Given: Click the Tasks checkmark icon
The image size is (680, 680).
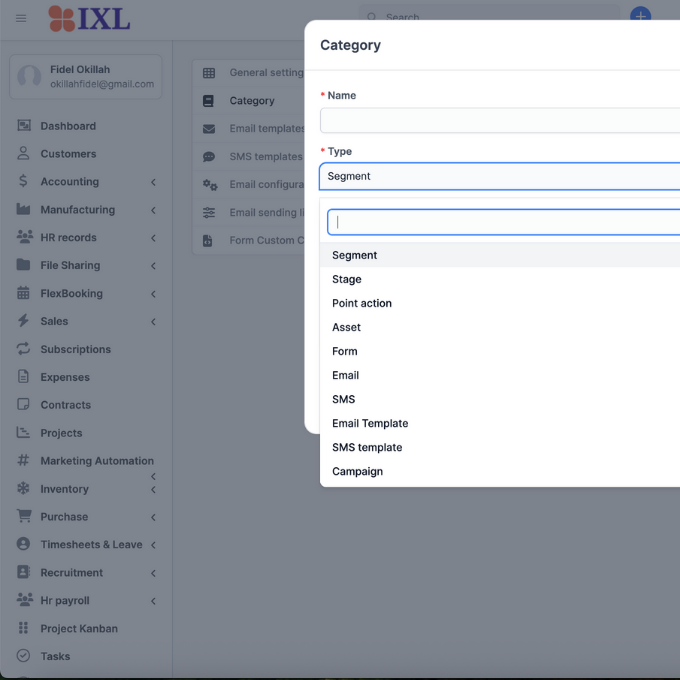Looking at the screenshot, I should [23, 656].
